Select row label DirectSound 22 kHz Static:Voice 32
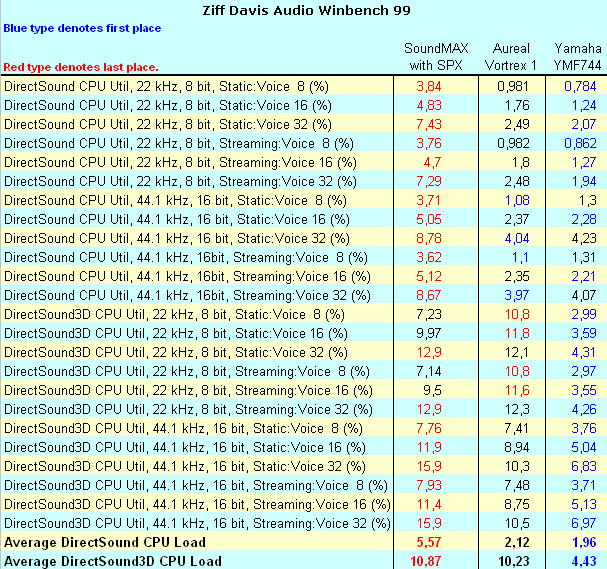The height and width of the screenshot is (569, 607). click(168, 124)
